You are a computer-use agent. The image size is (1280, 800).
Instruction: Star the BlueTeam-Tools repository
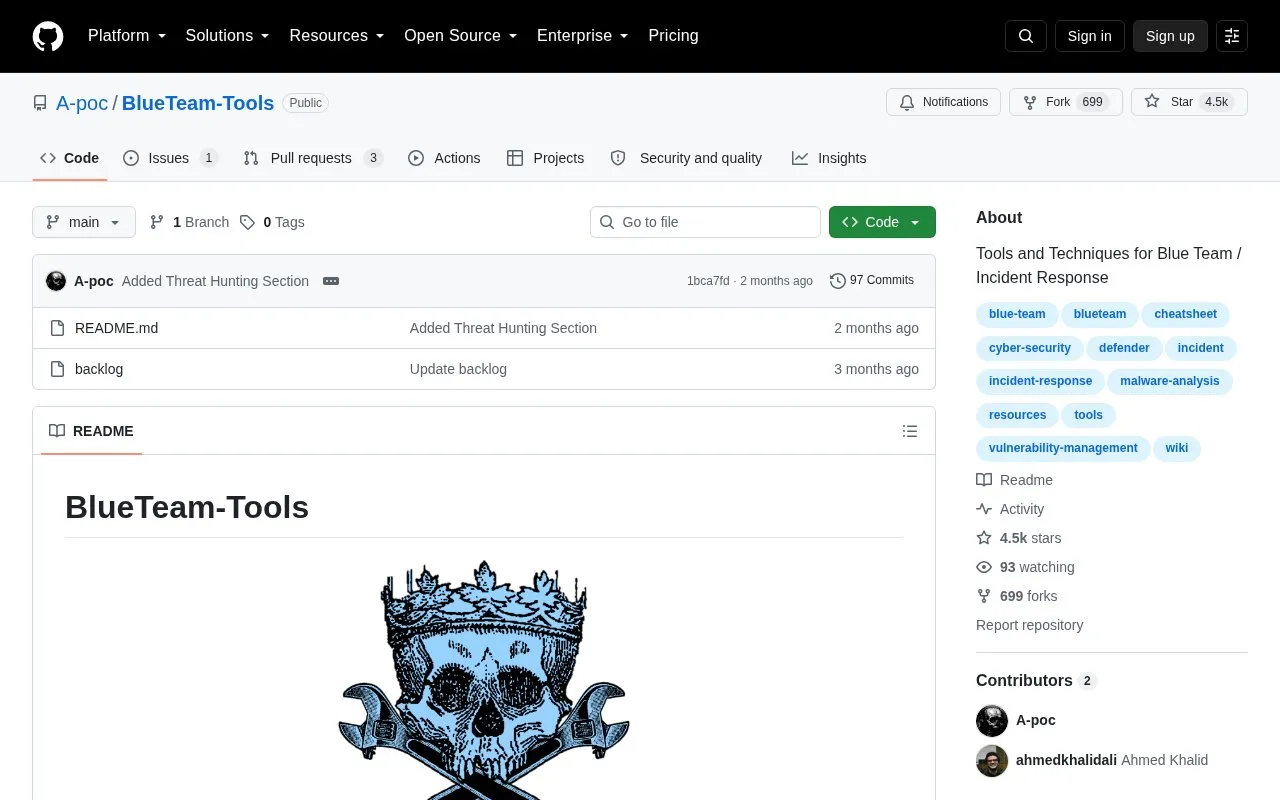pyautogui.click(x=1189, y=102)
